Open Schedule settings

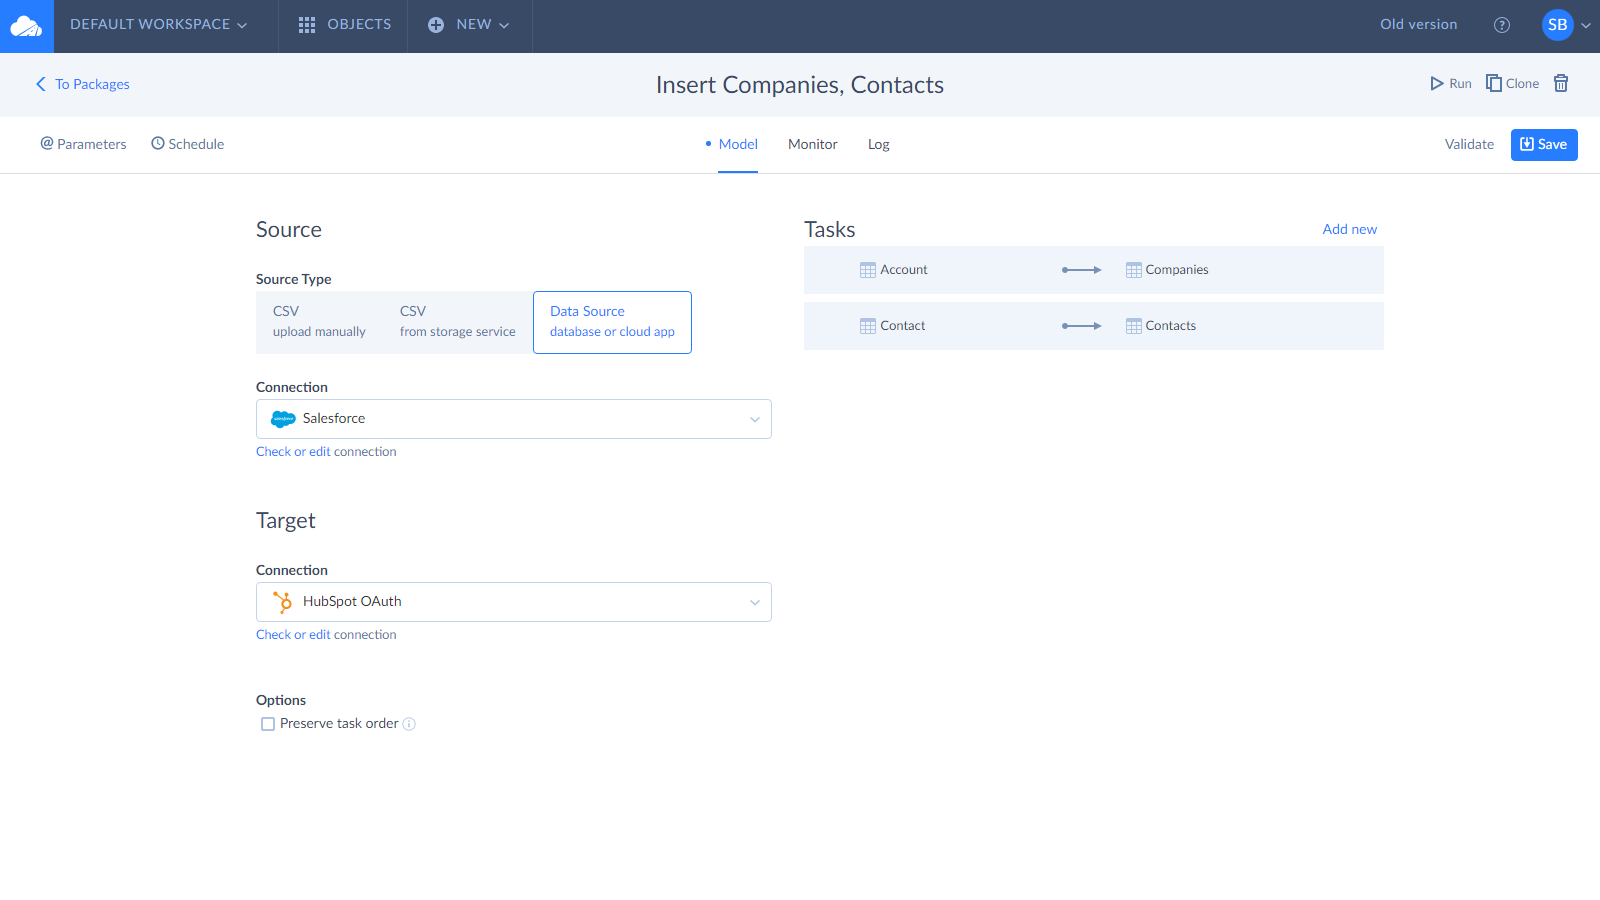point(187,144)
